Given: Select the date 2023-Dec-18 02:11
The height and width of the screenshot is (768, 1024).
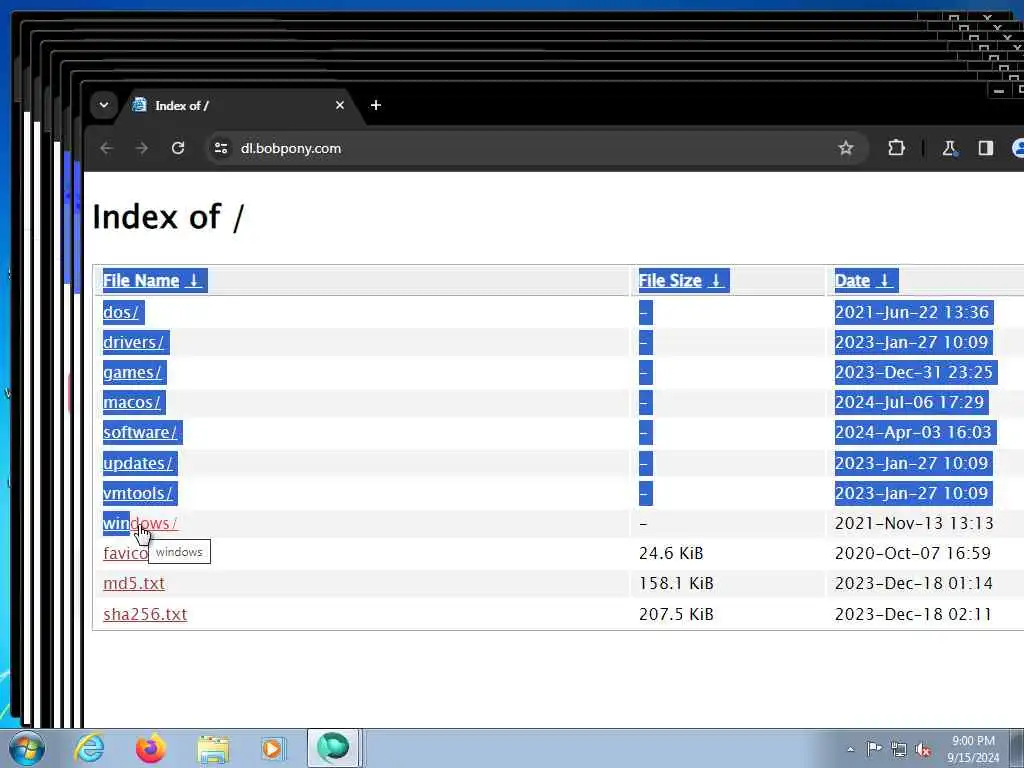Looking at the screenshot, I should [913, 614].
